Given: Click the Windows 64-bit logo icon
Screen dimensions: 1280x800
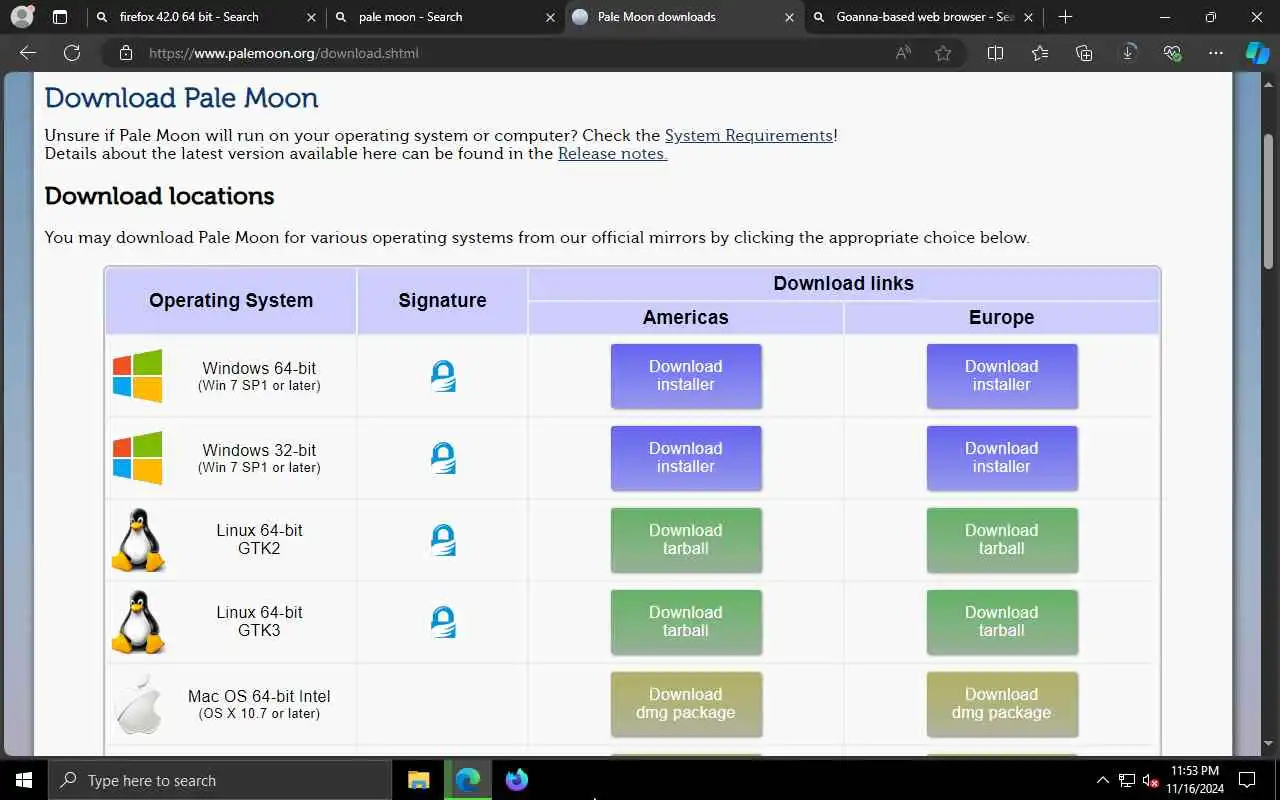Looking at the screenshot, I should 138,376.
